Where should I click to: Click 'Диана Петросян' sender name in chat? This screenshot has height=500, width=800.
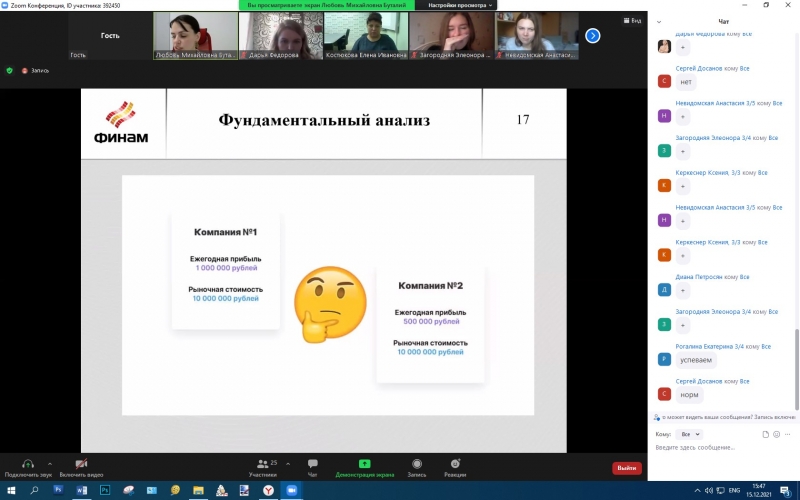click(x=698, y=277)
